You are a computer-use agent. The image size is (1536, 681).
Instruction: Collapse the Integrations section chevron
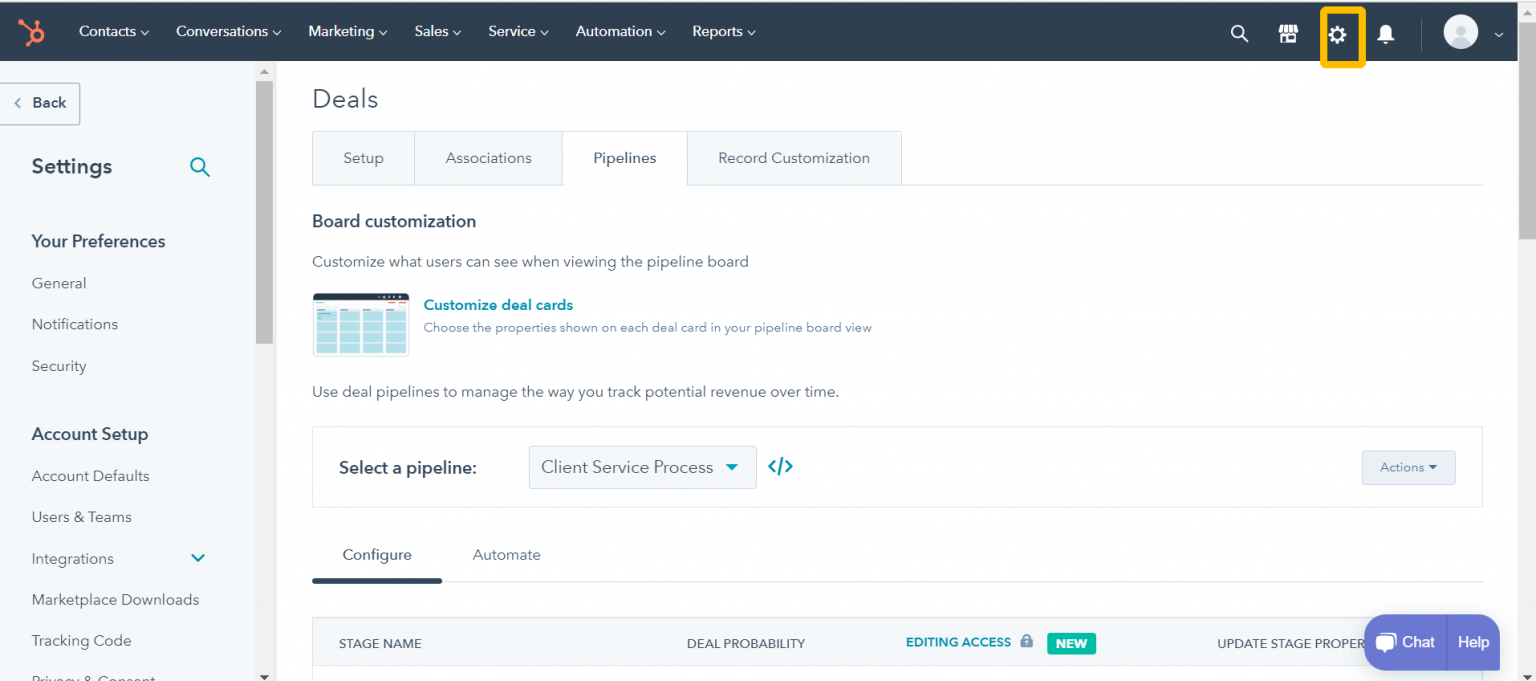197,558
